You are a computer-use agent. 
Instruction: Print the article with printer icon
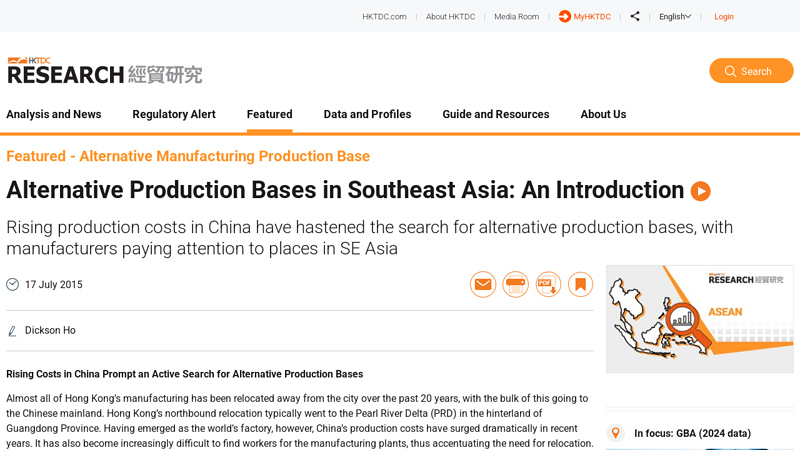pos(515,284)
